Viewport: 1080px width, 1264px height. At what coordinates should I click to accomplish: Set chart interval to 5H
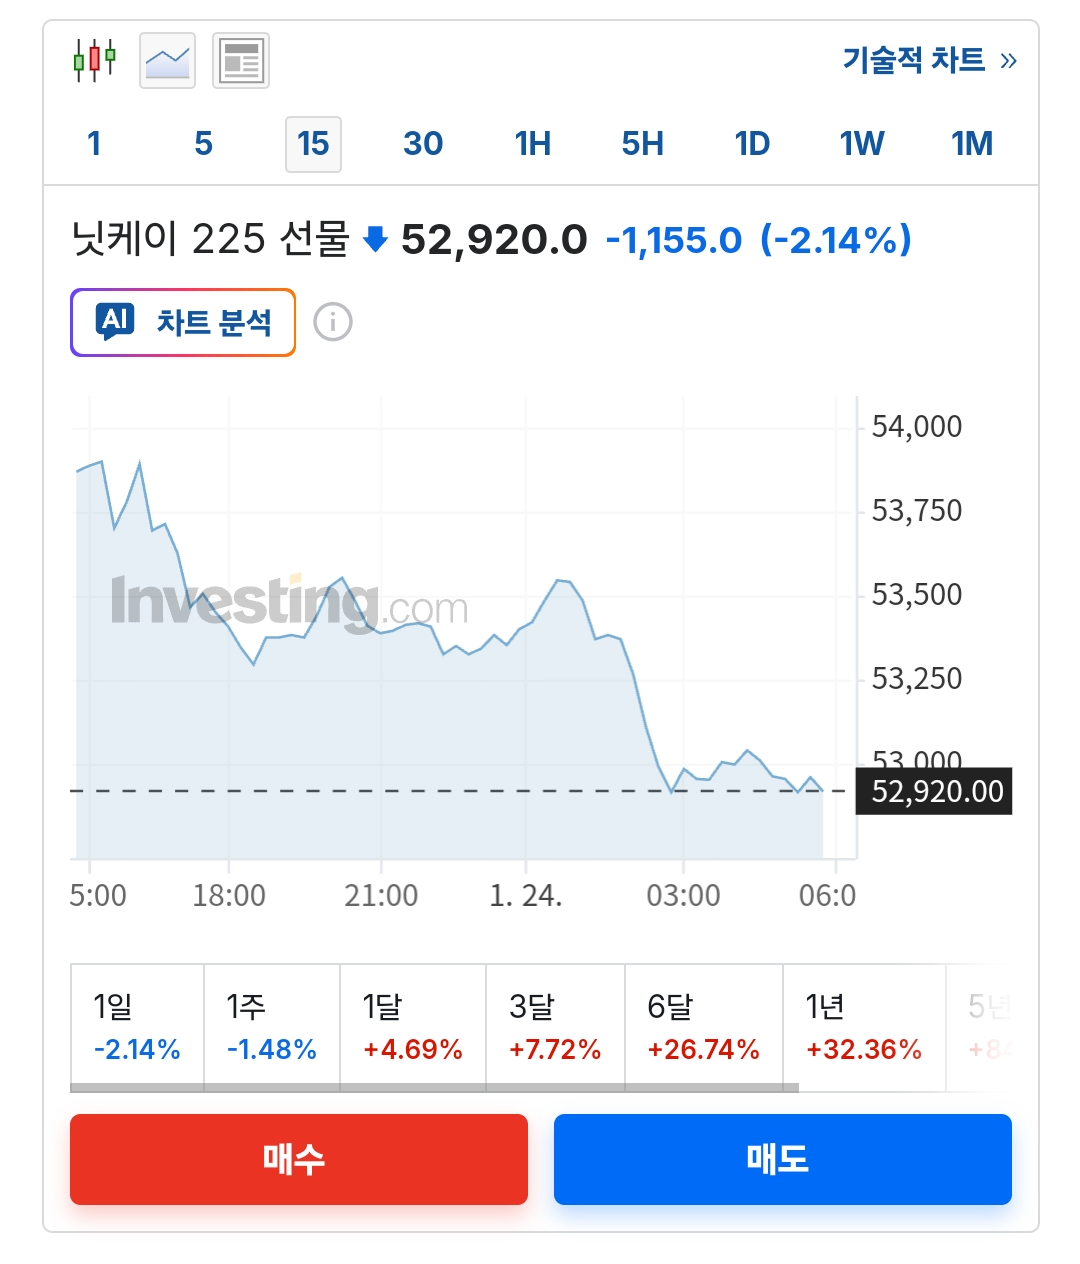[x=642, y=144]
